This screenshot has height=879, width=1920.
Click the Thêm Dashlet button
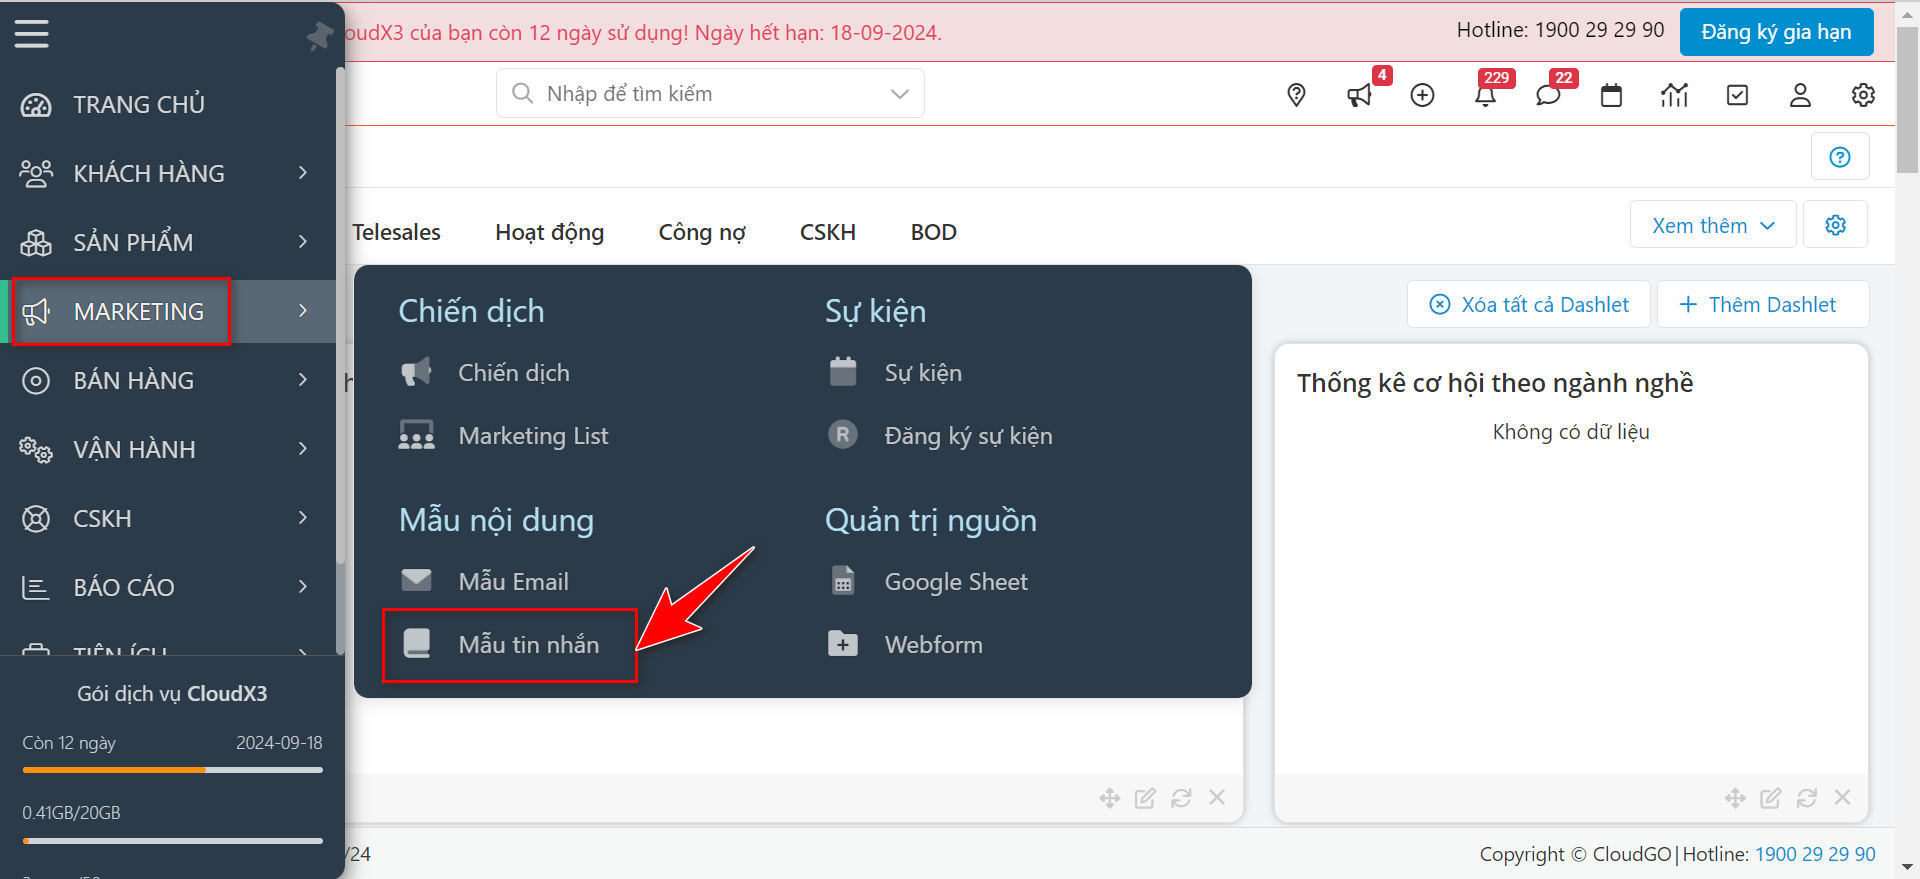pos(1761,305)
